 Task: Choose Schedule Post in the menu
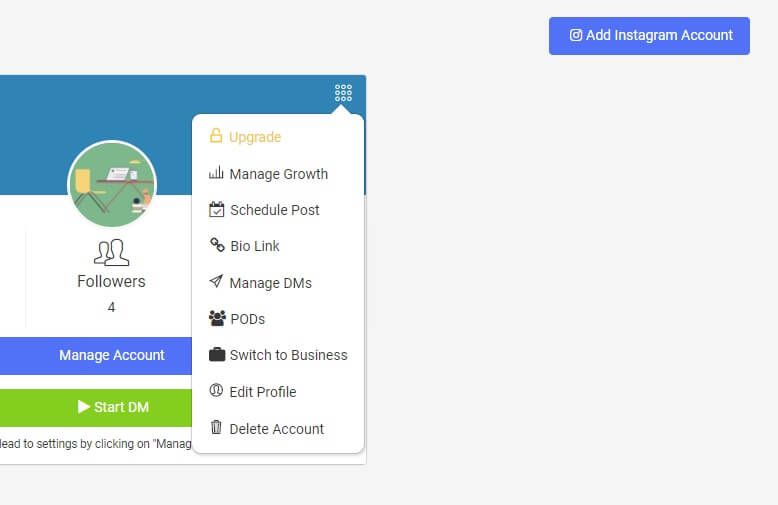(274, 210)
